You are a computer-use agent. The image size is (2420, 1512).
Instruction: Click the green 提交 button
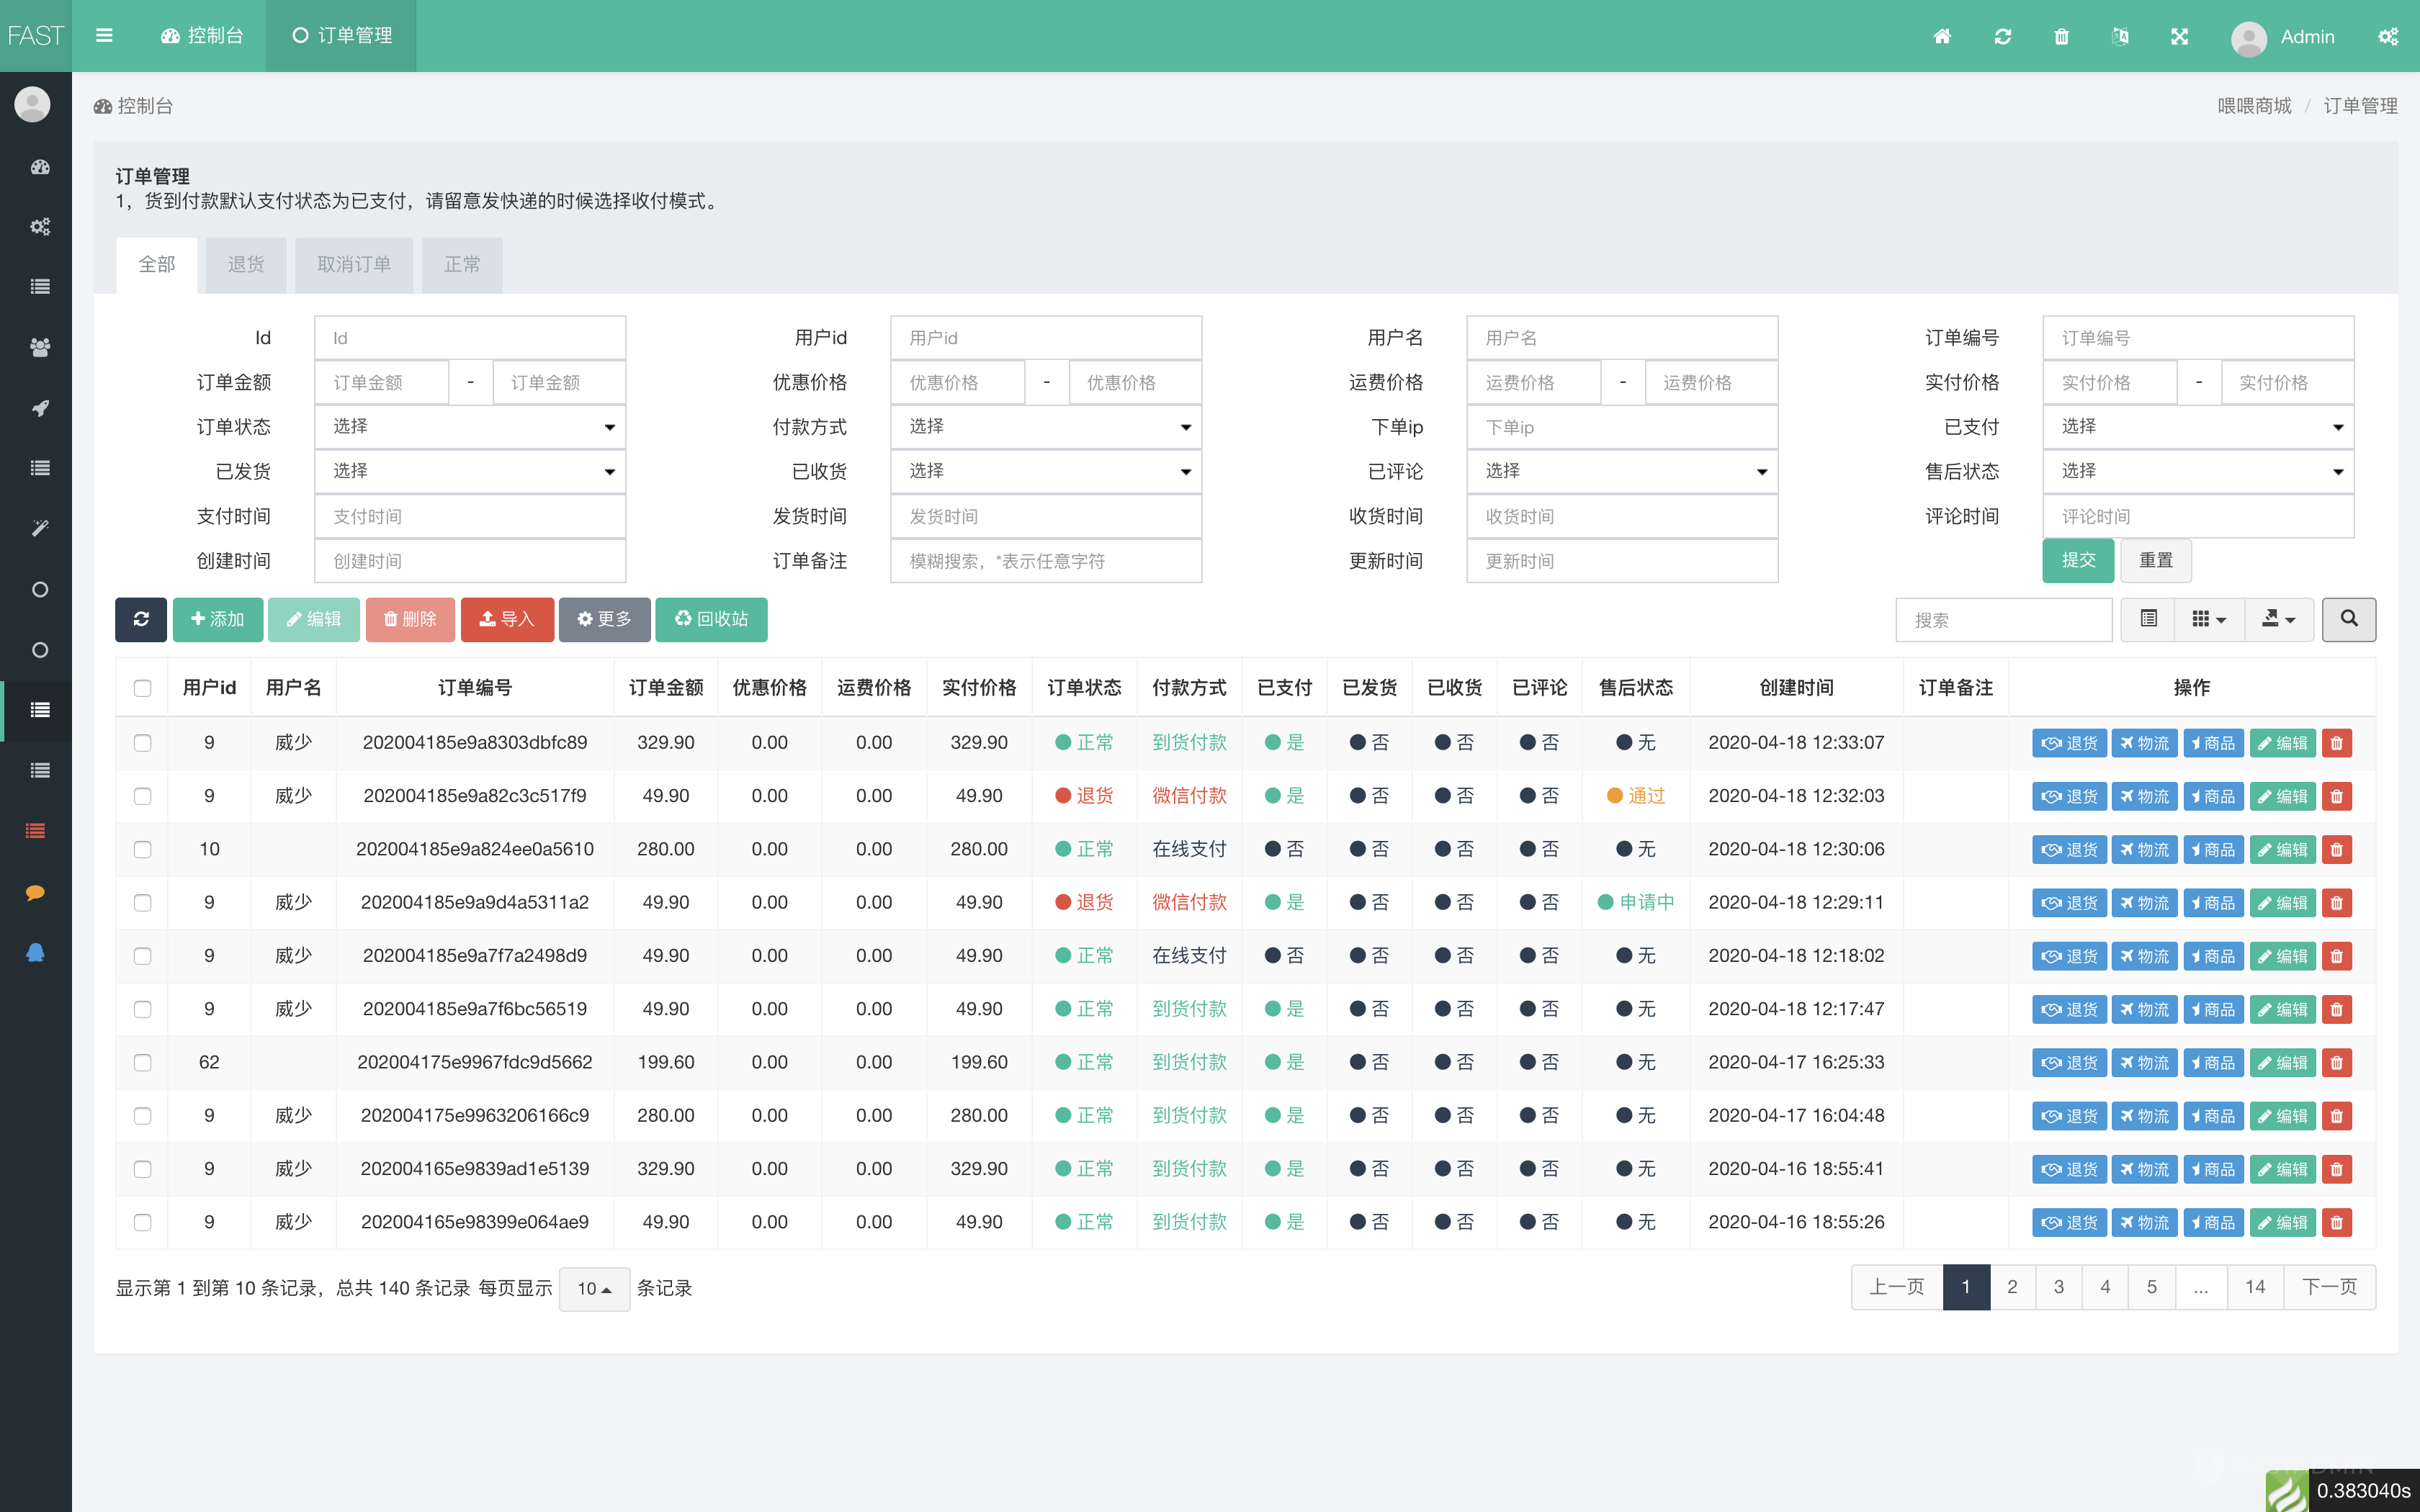pyautogui.click(x=2077, y=560)
